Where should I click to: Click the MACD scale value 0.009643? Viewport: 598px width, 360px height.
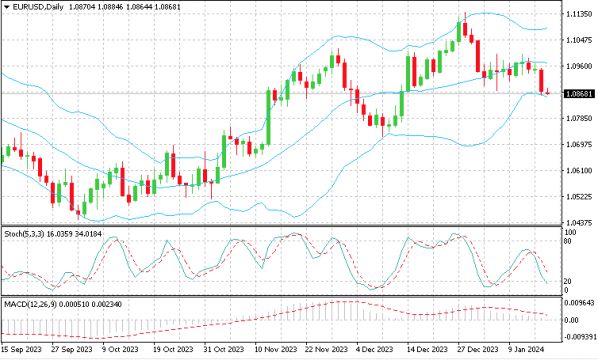point(579,302)
